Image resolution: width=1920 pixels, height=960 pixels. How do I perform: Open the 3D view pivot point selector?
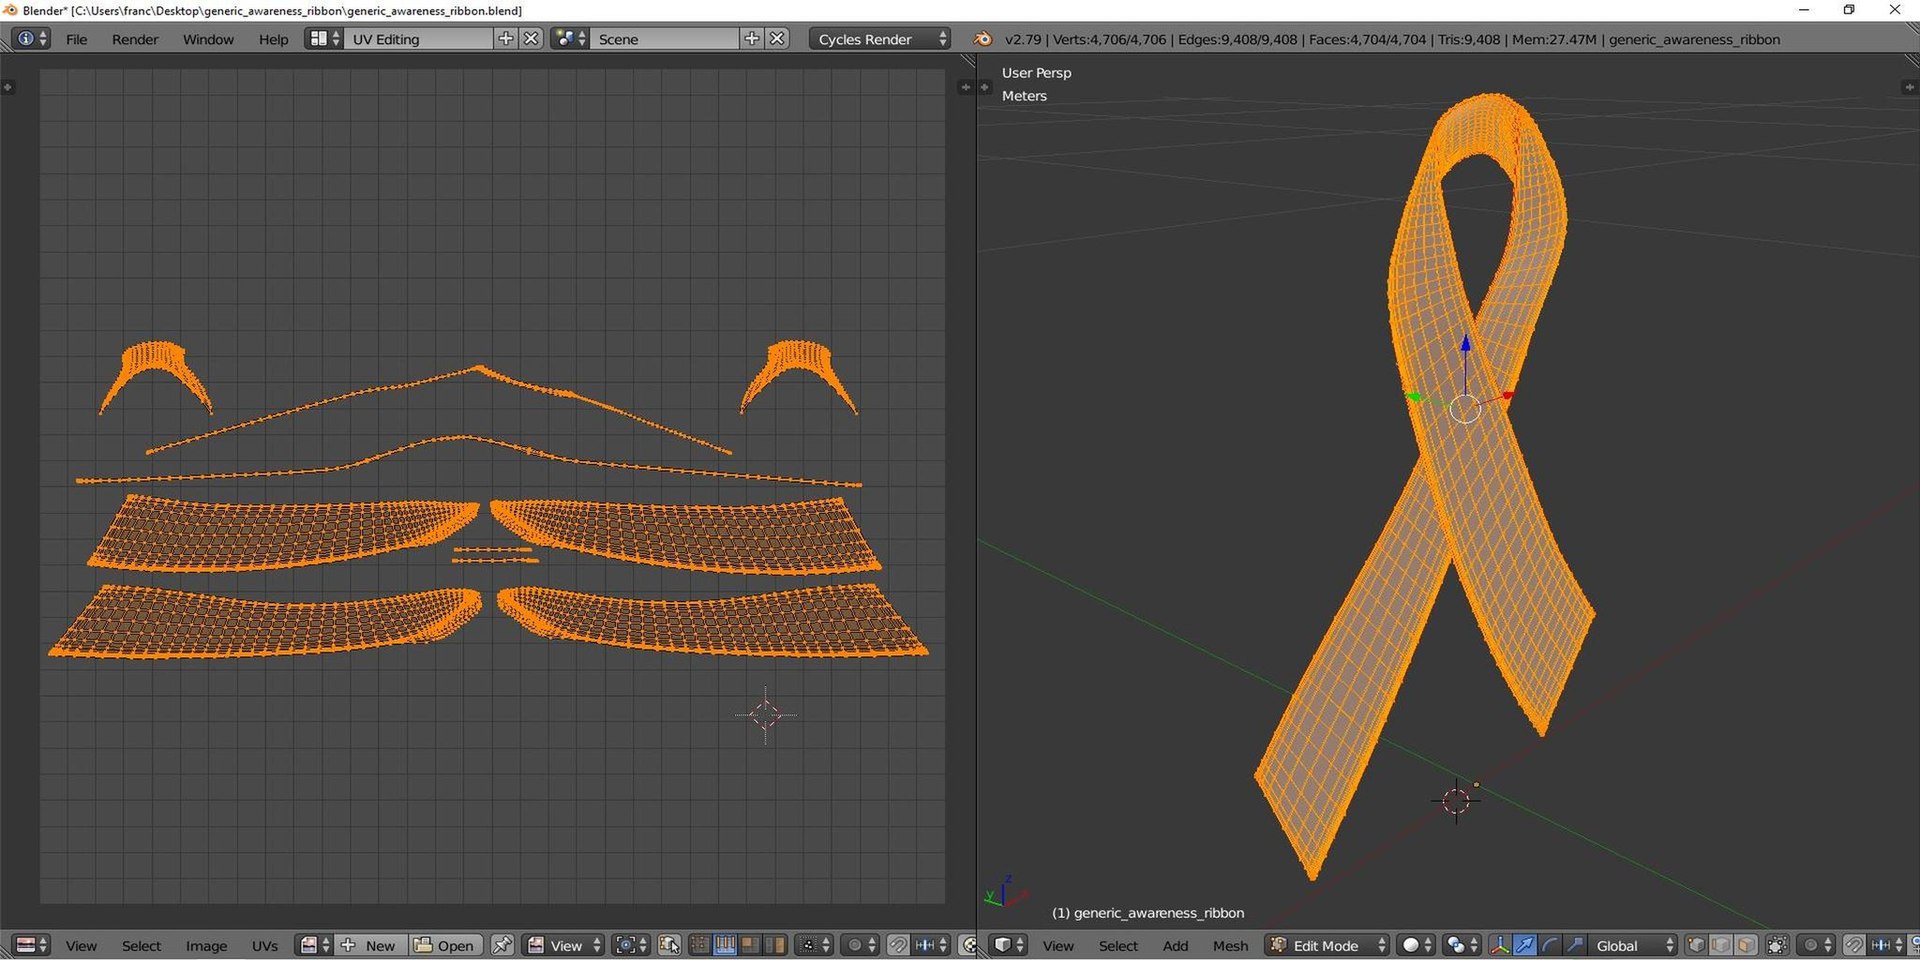pos(1462,945)
